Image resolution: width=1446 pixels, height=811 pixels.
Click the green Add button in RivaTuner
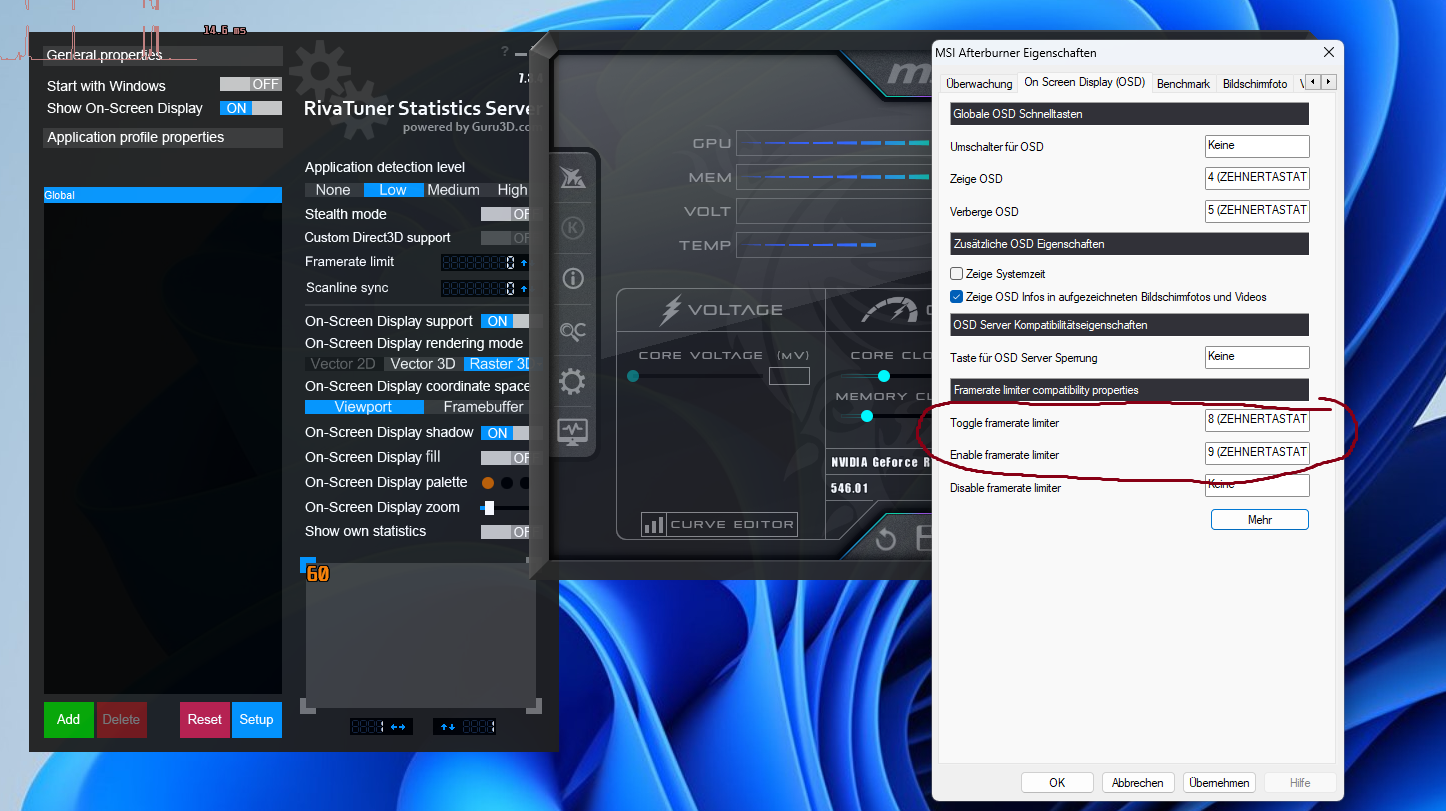(x=68, y=720)
